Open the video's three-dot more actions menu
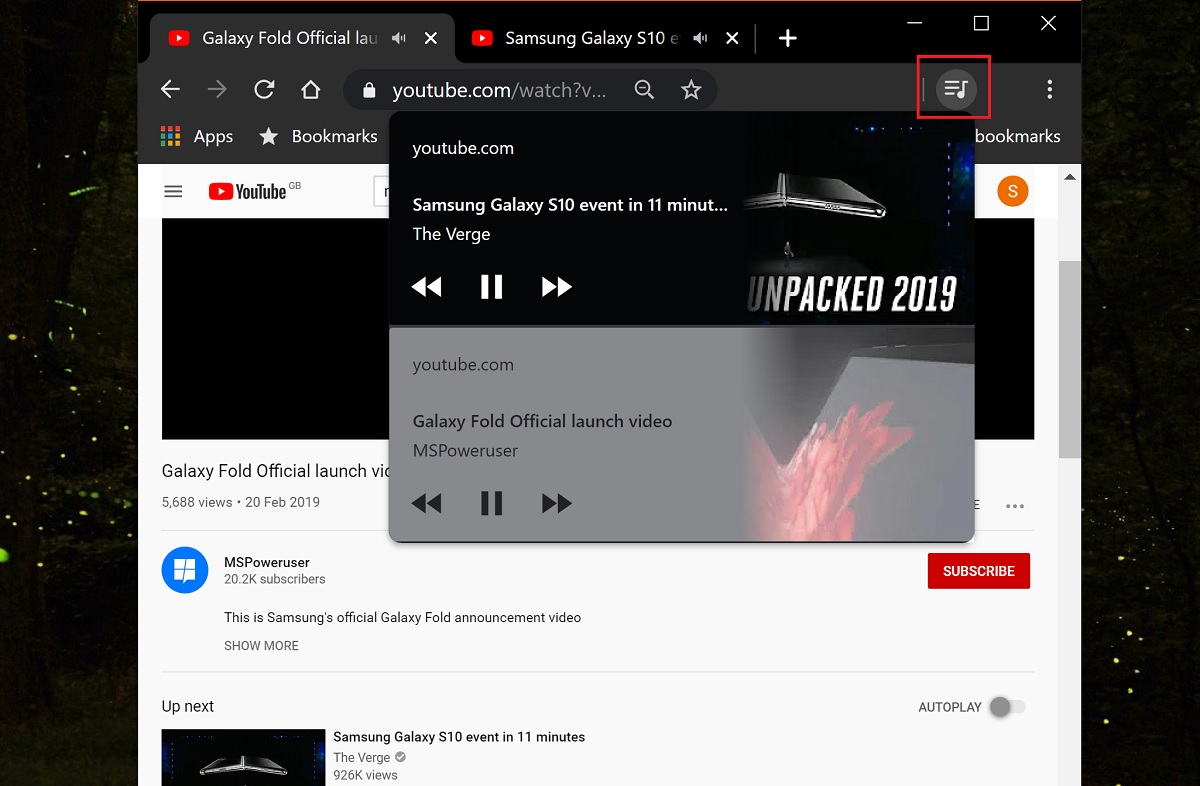The width and height of the screenshot is (1200, 786). (x=1015, y=506)
